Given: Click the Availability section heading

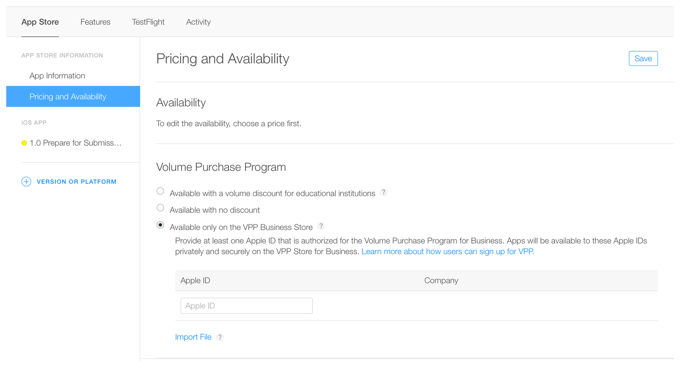Looking at the screenshot, I should 181,103.
